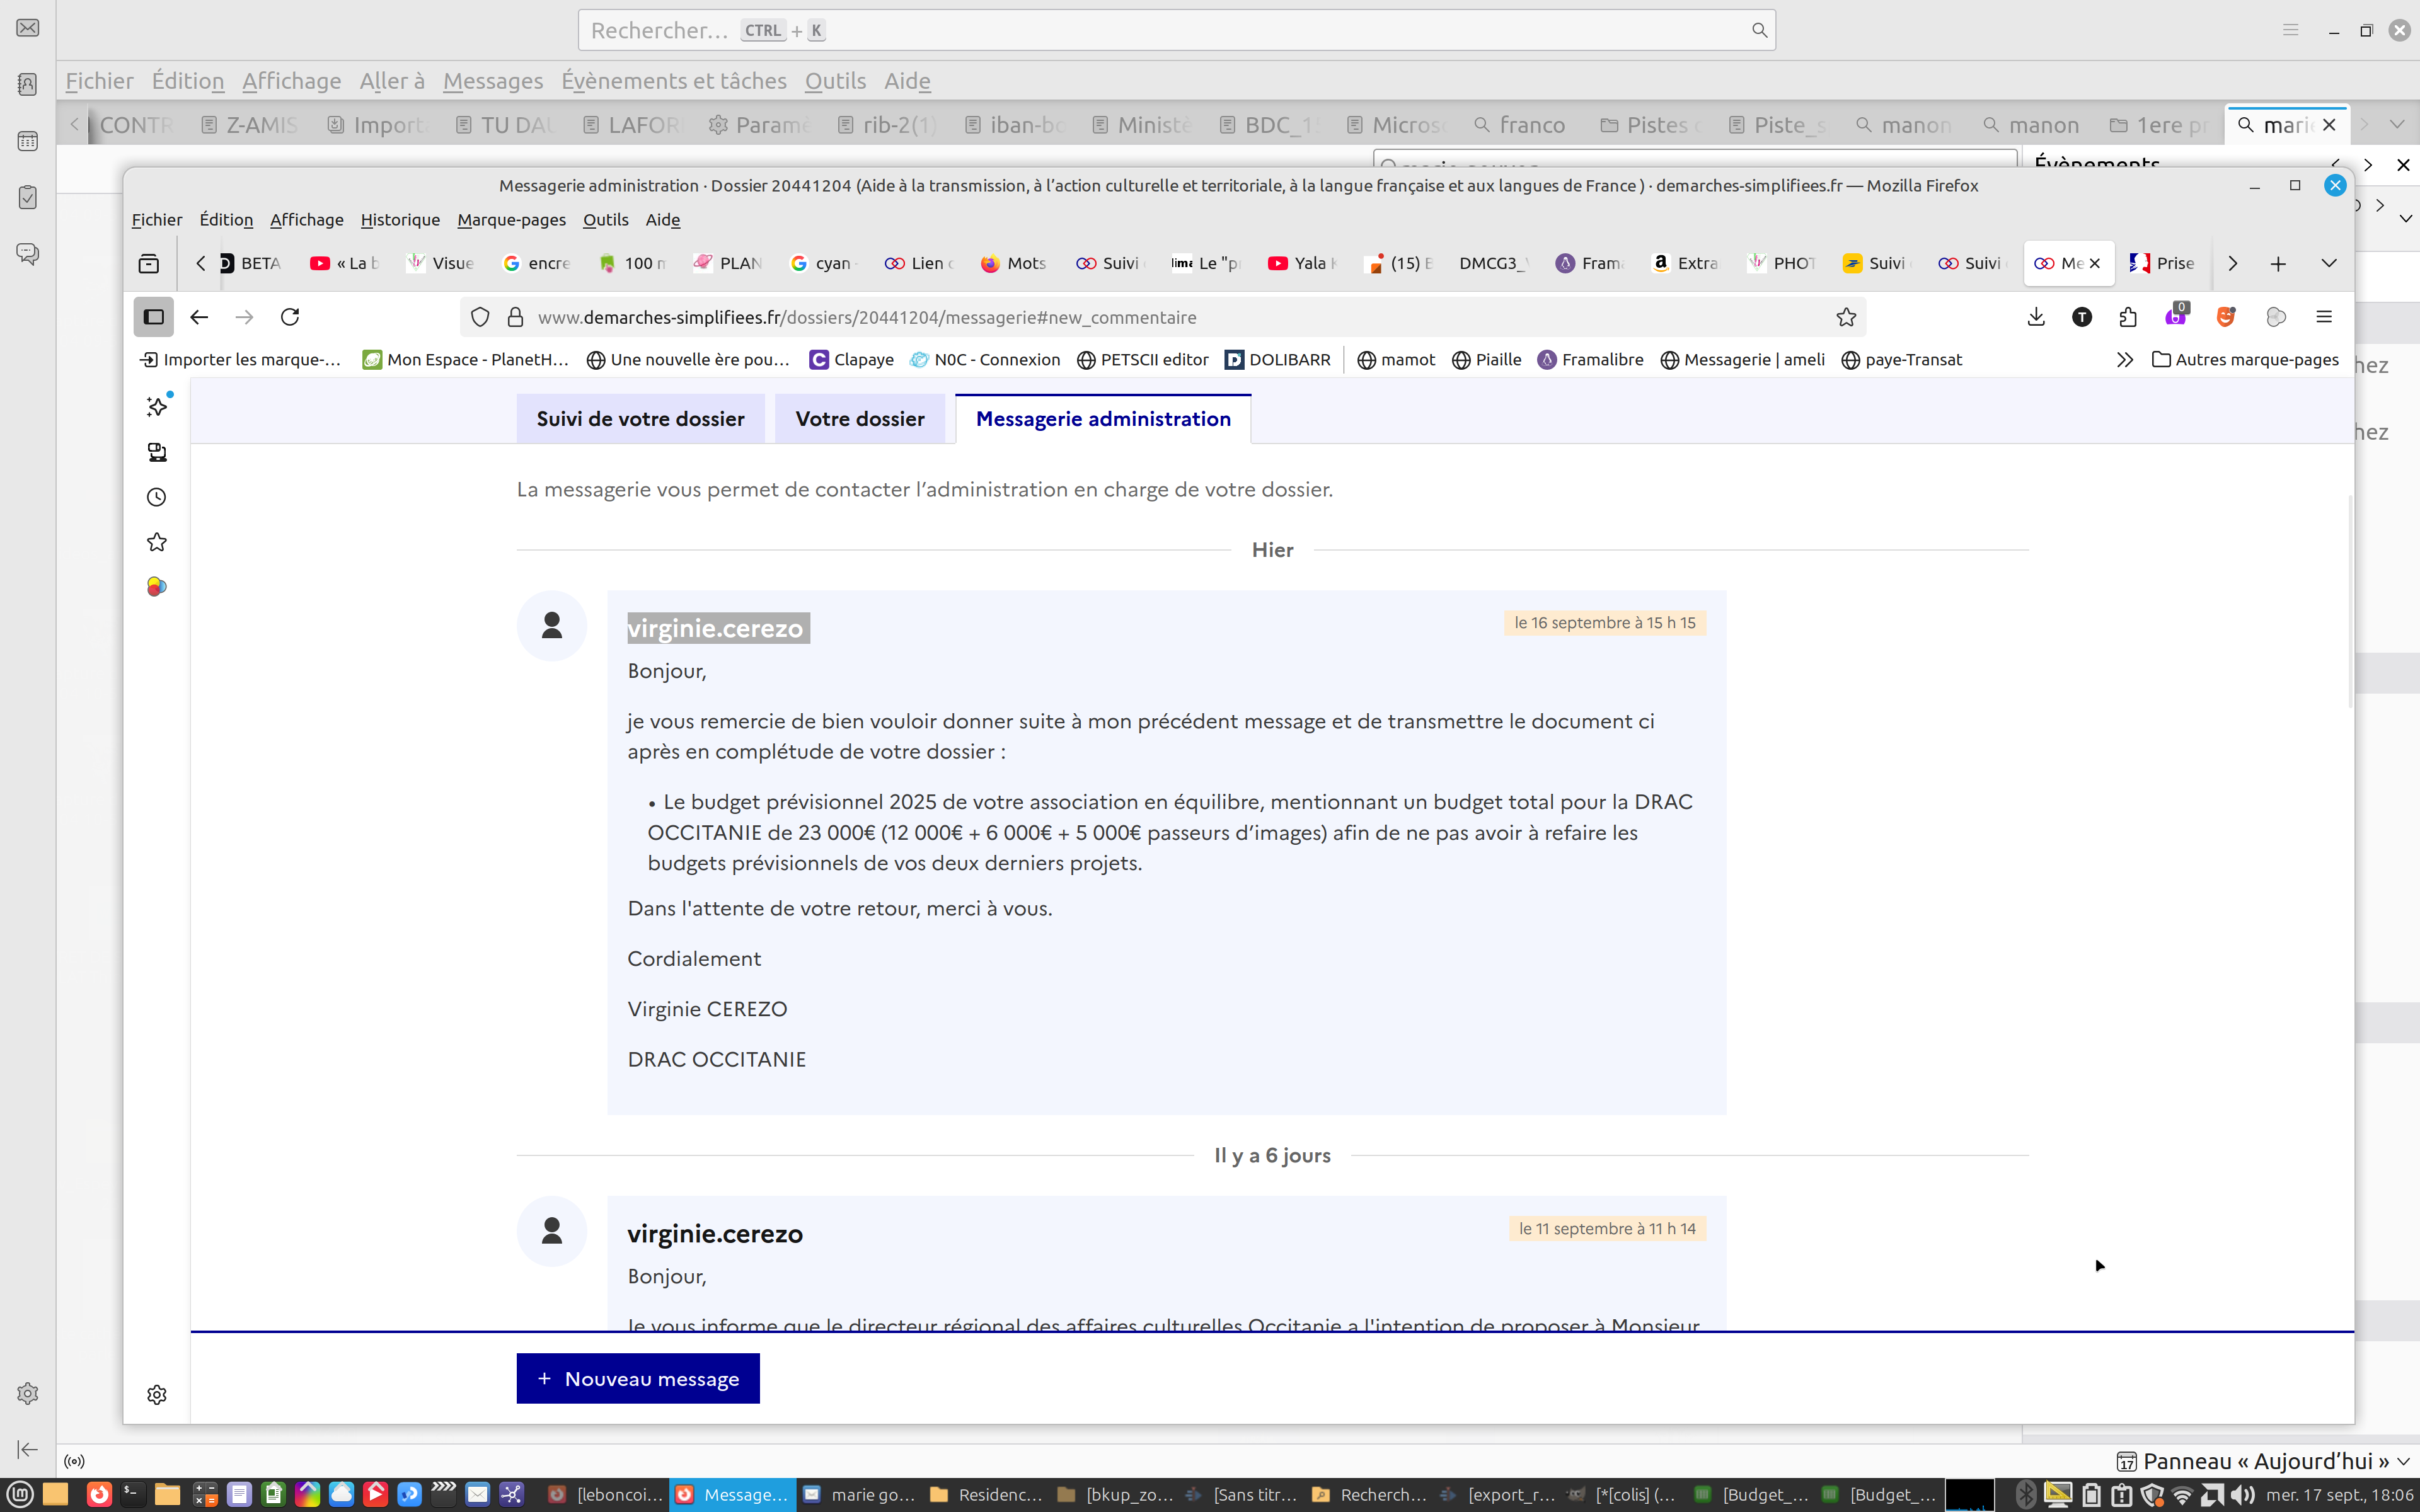Collapse the Thunderbird spaces toolbar

coord(28,1448)
